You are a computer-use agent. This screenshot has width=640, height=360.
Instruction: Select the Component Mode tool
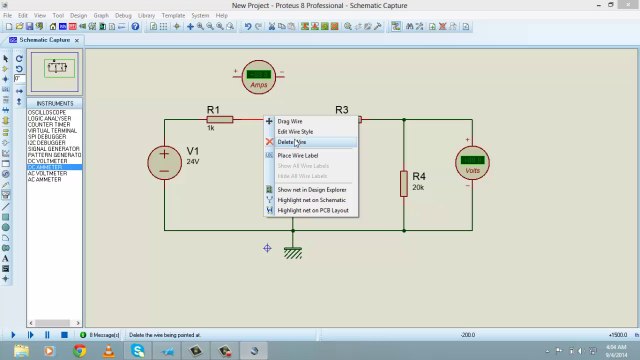click(6, 69)
